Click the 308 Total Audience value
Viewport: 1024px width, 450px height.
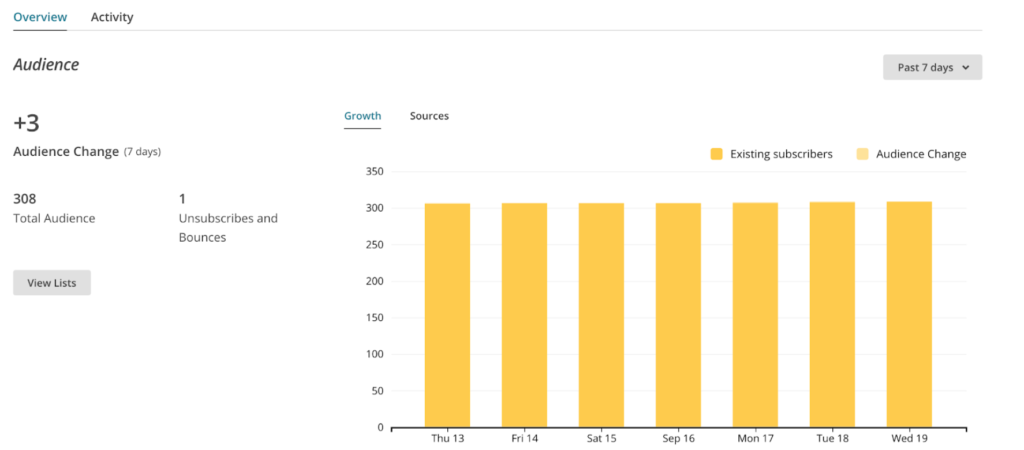point(25,199)
